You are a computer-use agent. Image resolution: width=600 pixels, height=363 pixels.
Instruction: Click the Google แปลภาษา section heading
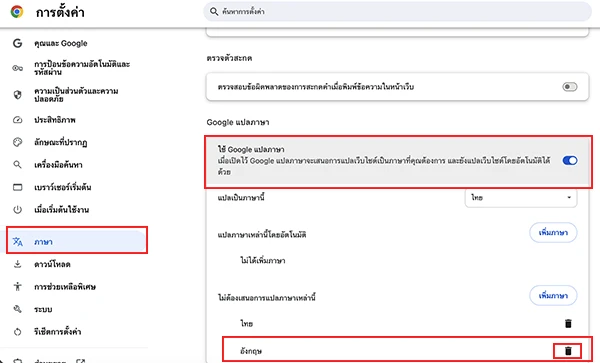238,122
